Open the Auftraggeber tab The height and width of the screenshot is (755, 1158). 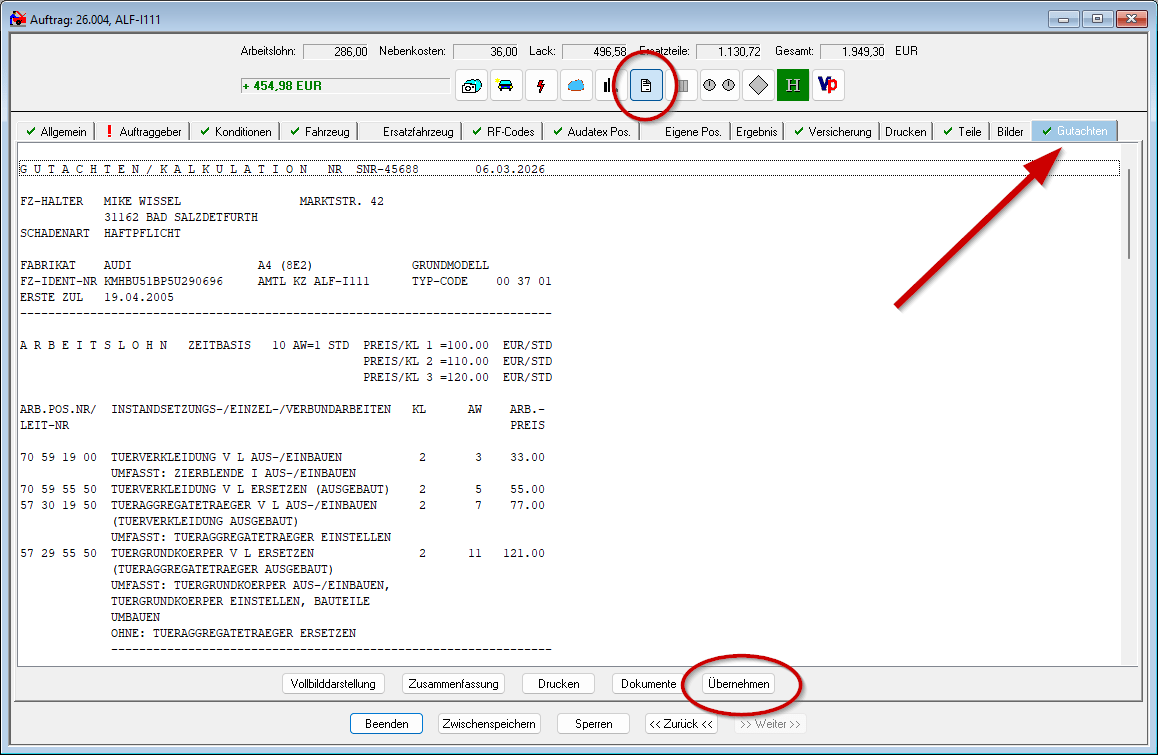click(x=142, y=131)
